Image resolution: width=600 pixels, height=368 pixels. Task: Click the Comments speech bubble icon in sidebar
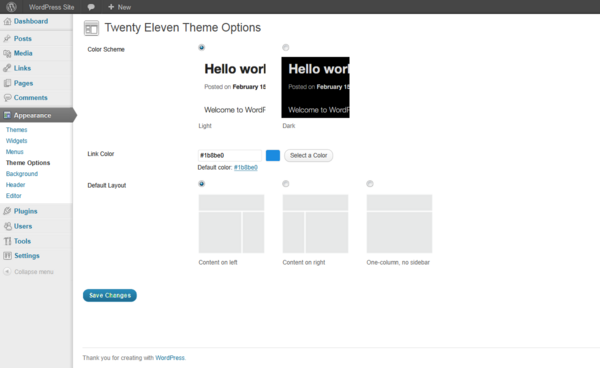pyautogui.click(x=7, y=98)
